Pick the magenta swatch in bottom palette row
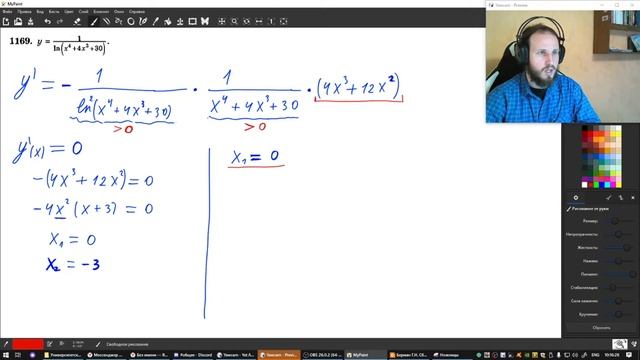The height and width of the screenshot is (360, 640). point(613,185)
